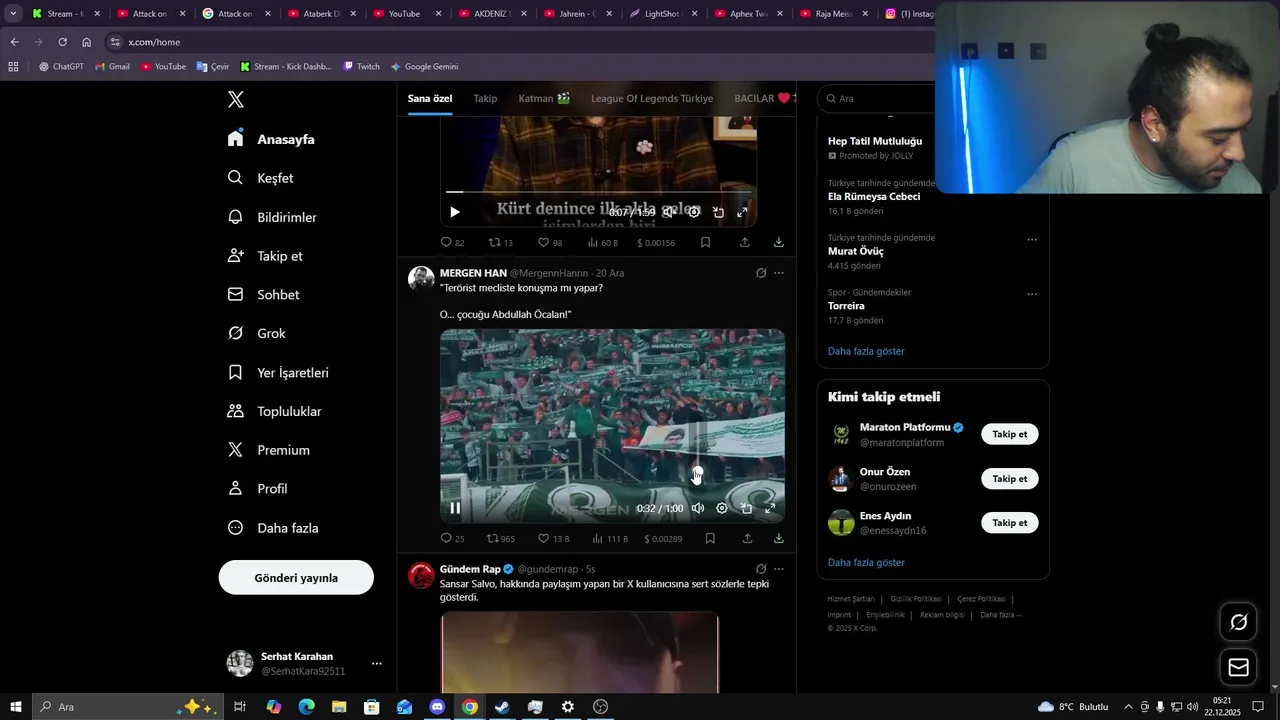The image size is (1280, 720).
Task: Play the 0:07 / 1:59 video
Action: pyautogui.click(x=455, y=212)
